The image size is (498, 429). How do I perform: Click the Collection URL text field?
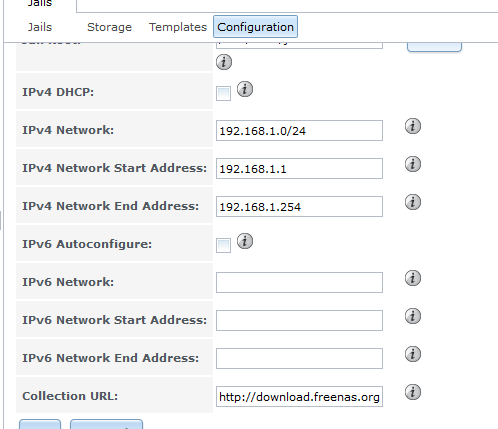pyautogui.click(x=299, y=397)
